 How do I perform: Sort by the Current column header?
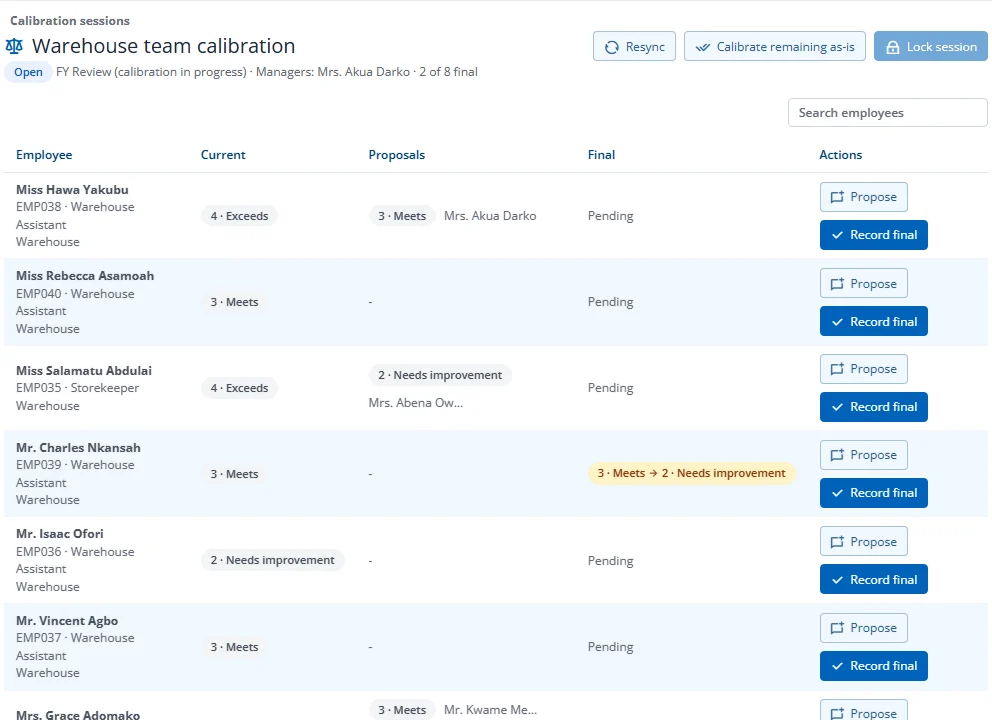coord(223,155)
